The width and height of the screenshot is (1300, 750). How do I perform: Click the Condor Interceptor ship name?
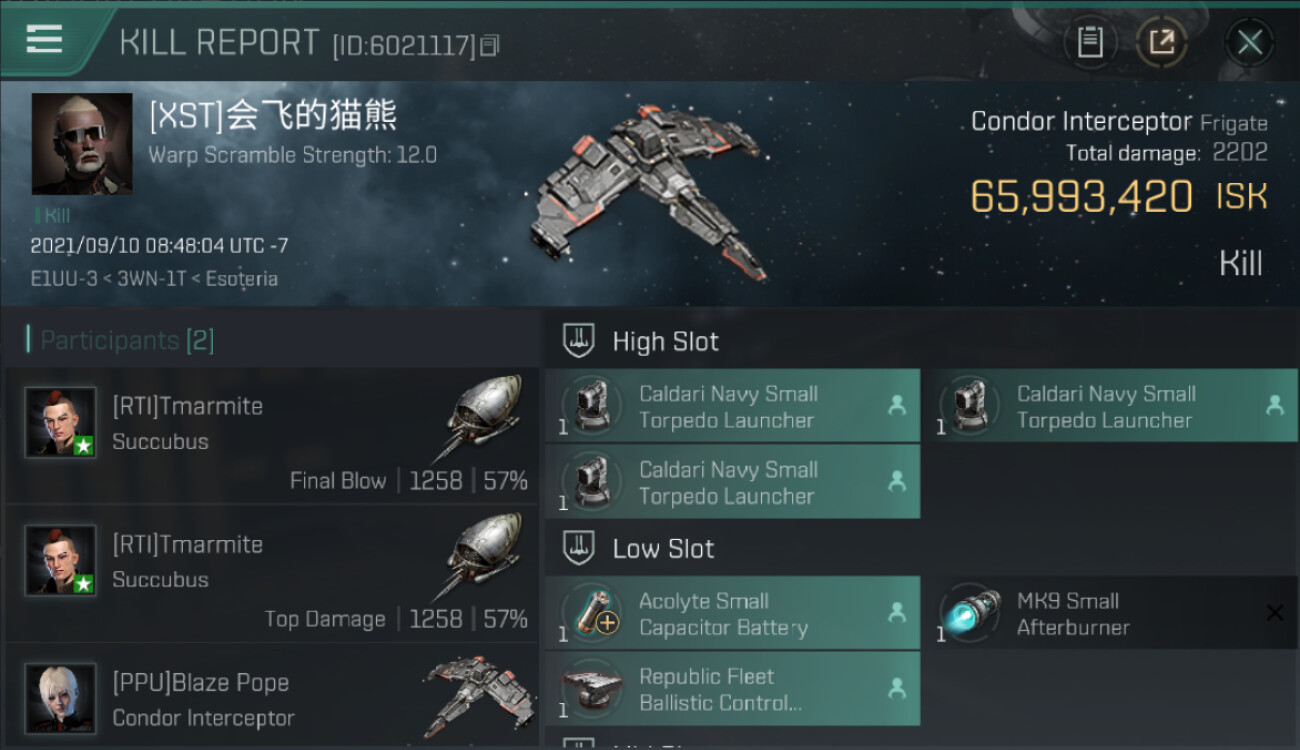point(1082,122)
